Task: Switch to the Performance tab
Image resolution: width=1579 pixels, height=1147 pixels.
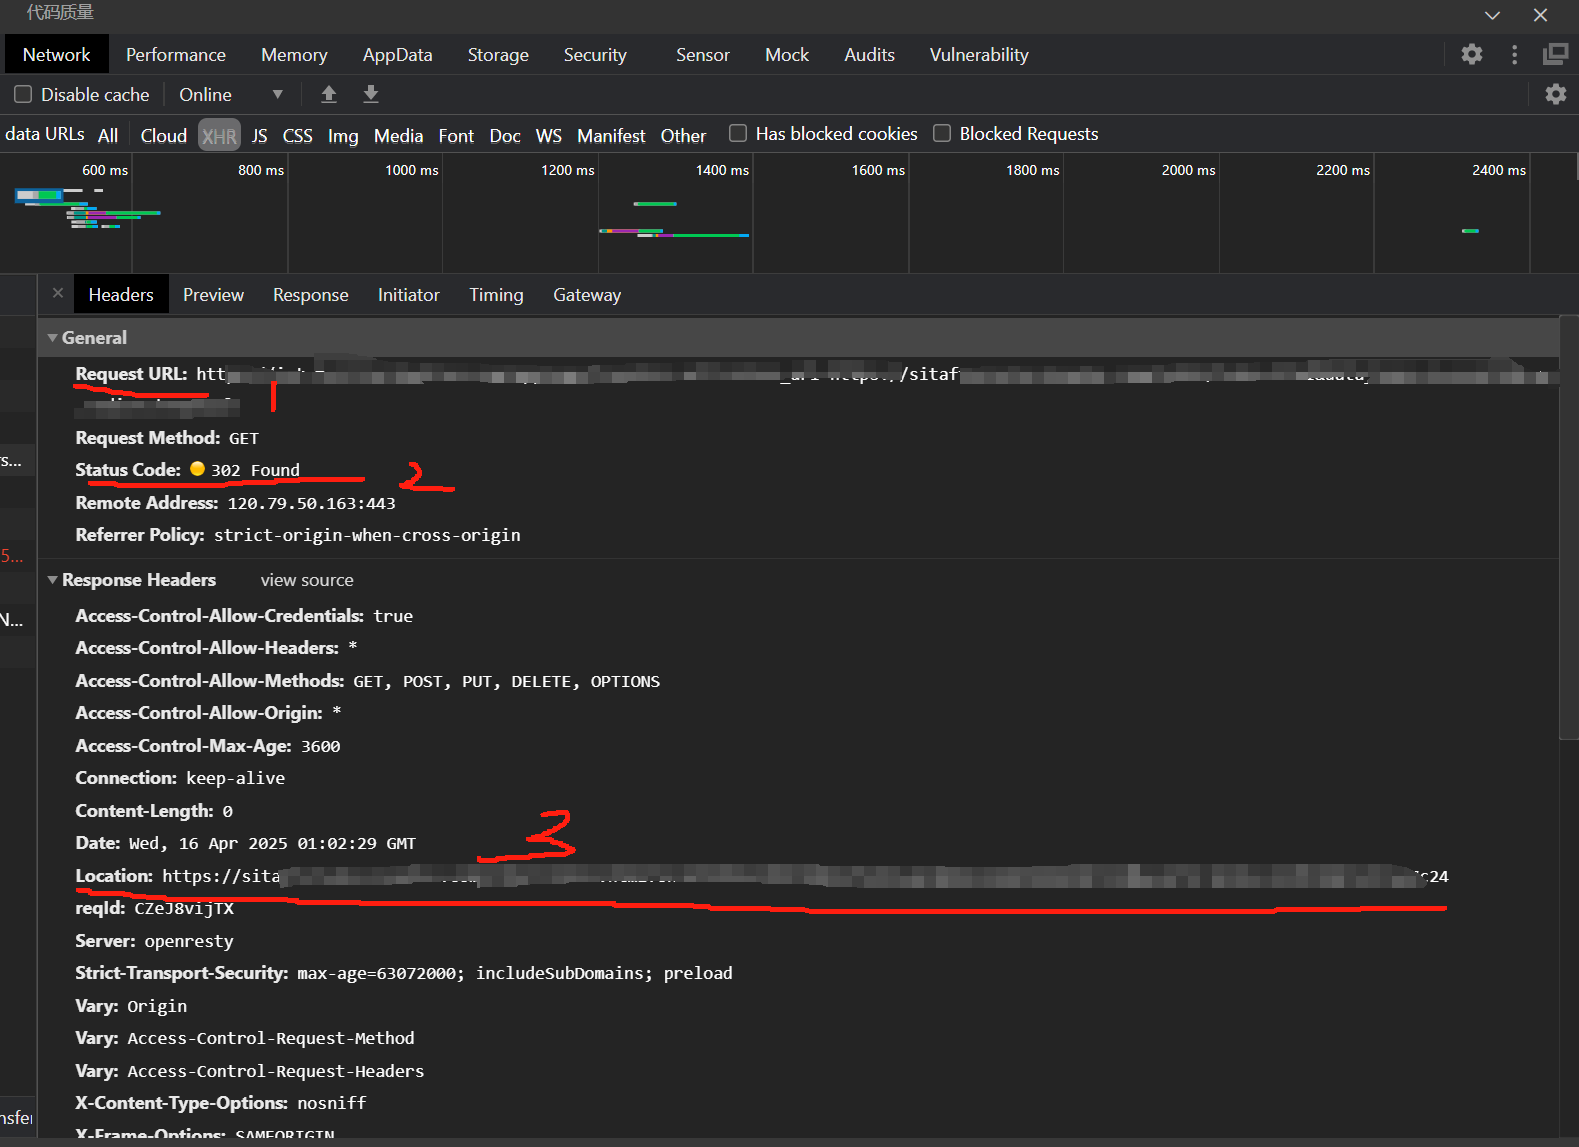Action: tap(176, 55)
